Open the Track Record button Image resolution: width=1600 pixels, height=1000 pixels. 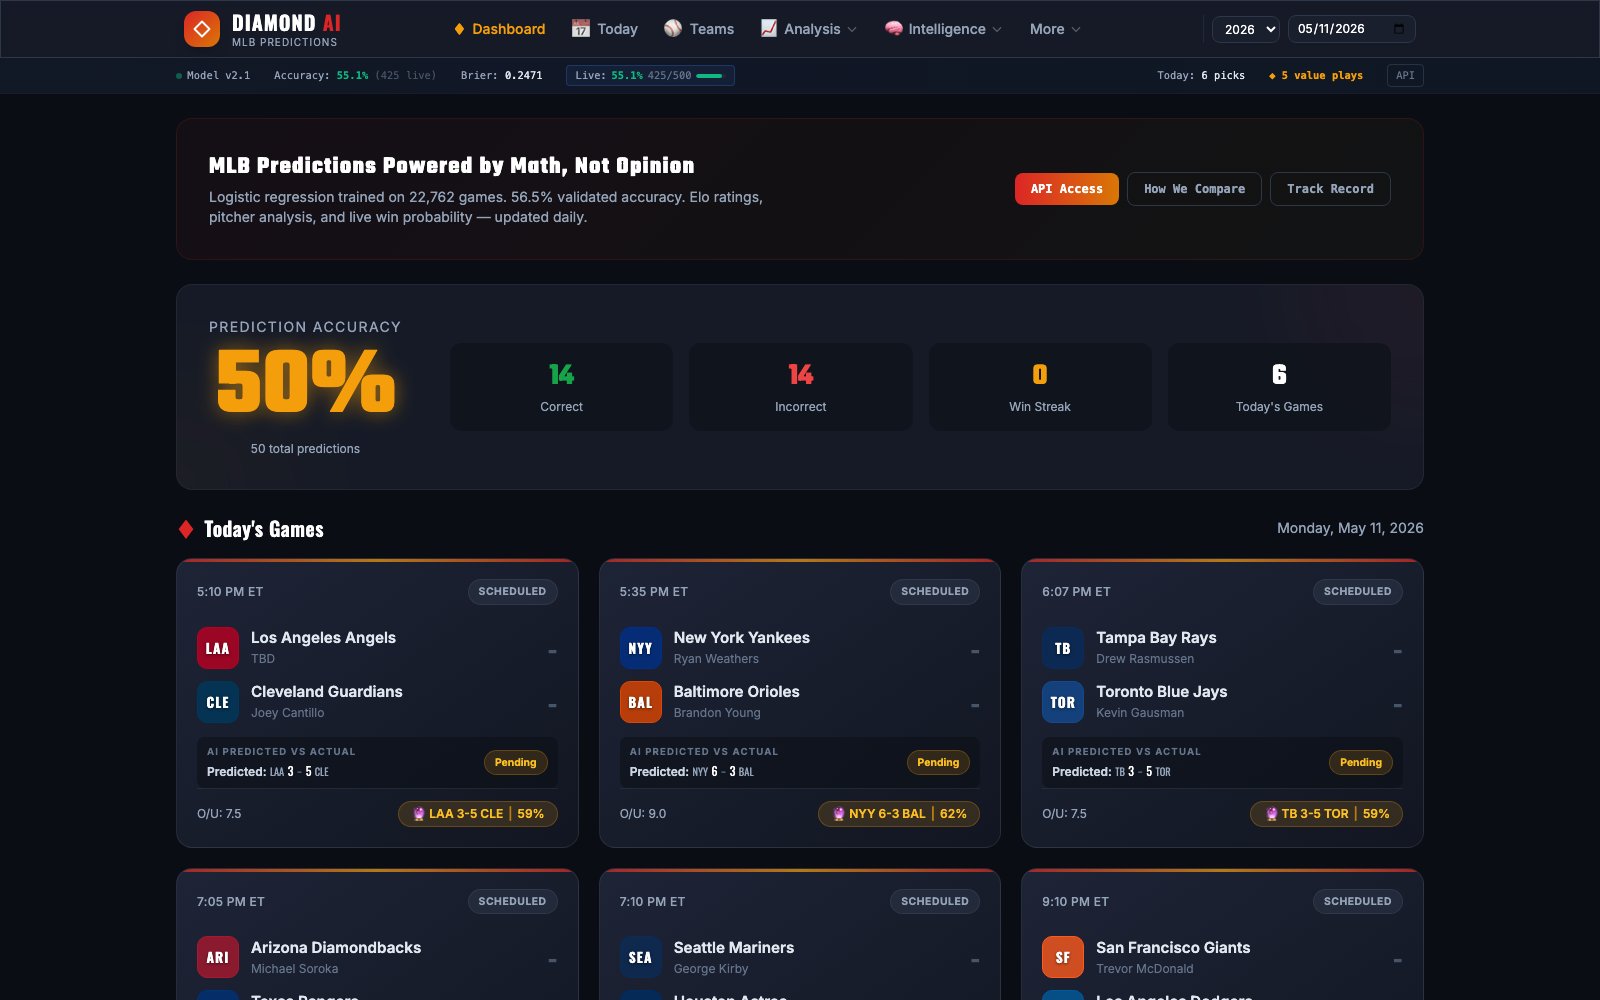point(1330,189)
